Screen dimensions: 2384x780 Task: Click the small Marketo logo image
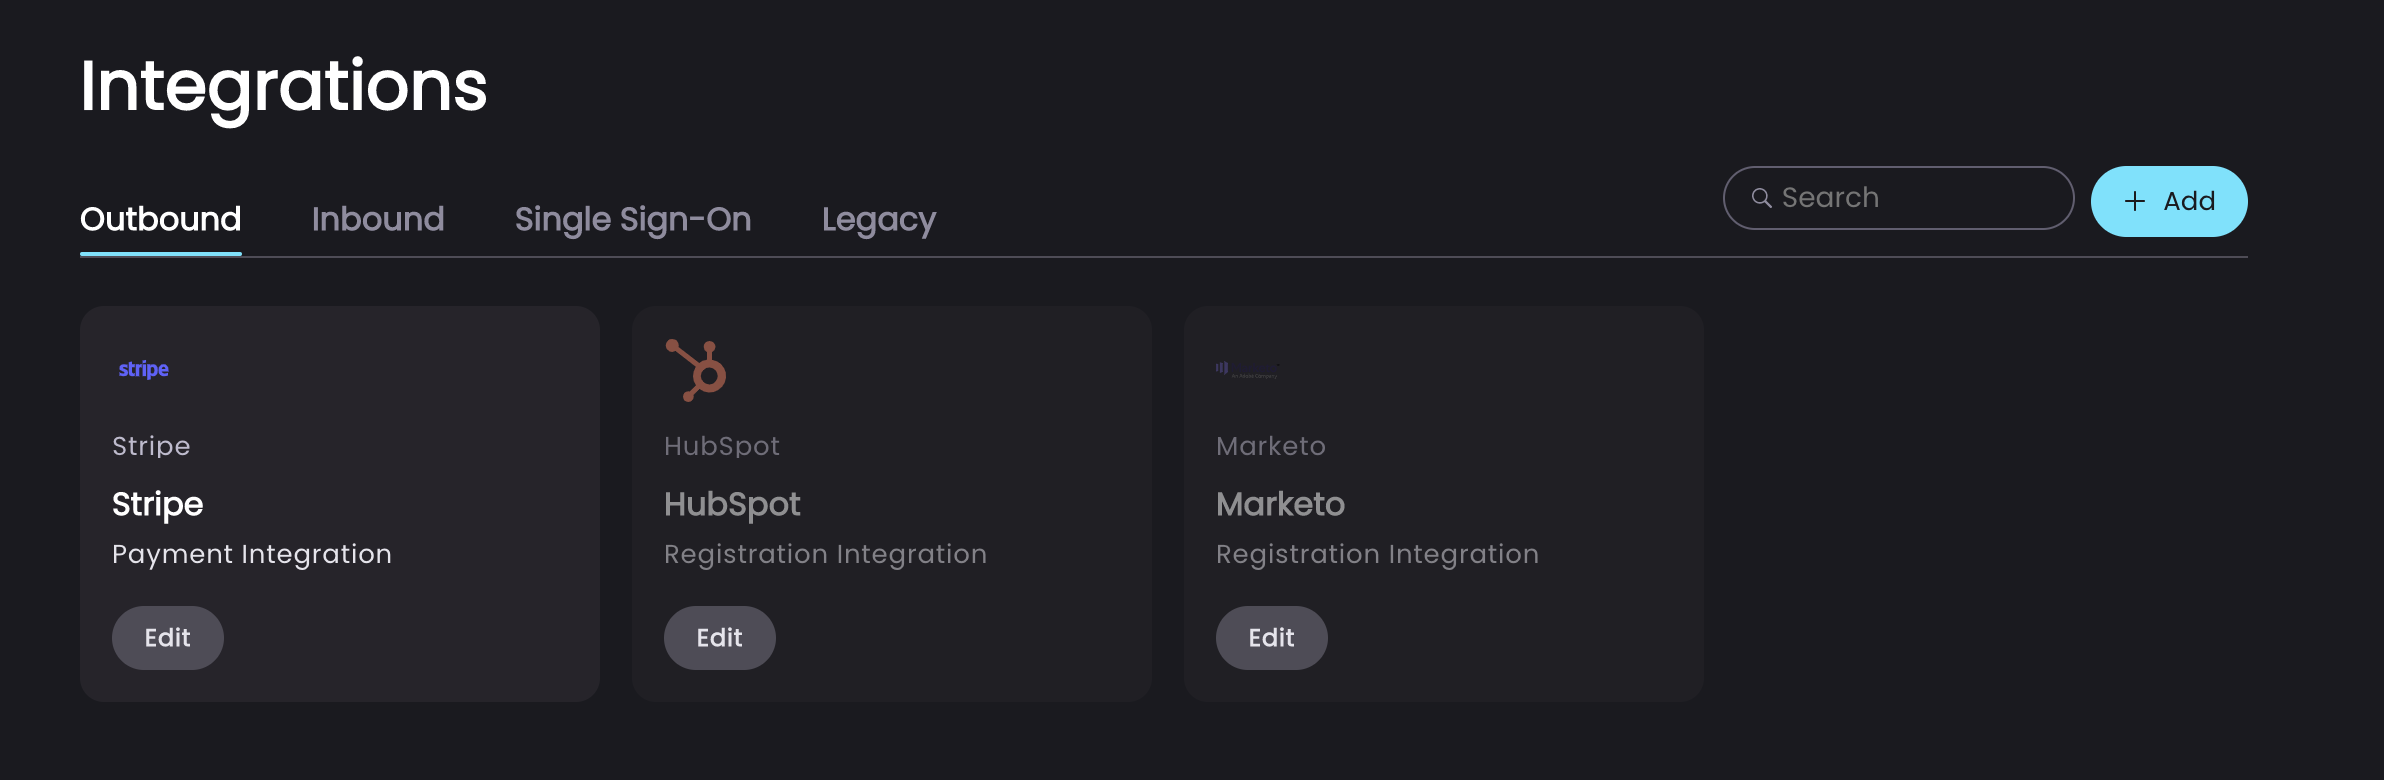(x=1246, y=370)
